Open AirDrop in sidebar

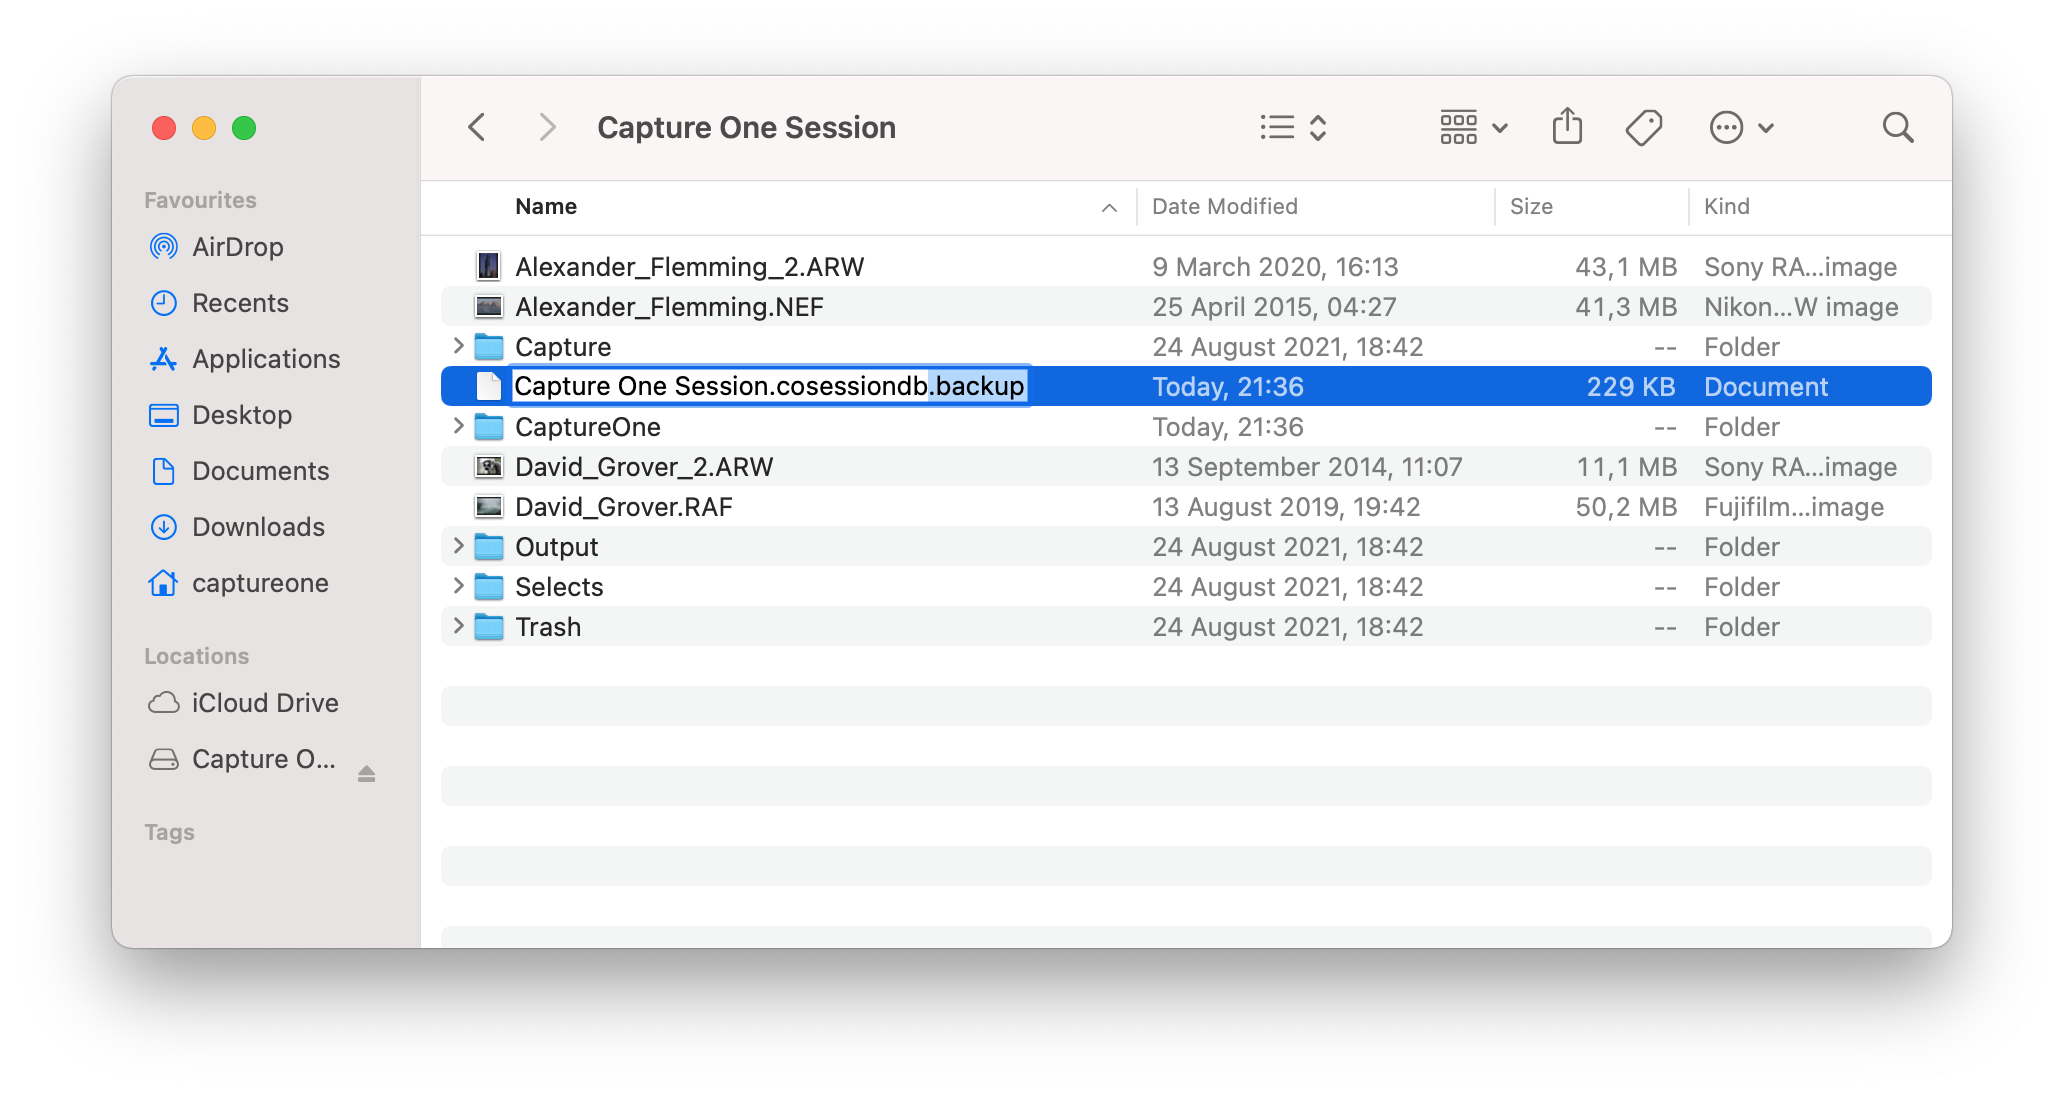(x=237, y=247)
